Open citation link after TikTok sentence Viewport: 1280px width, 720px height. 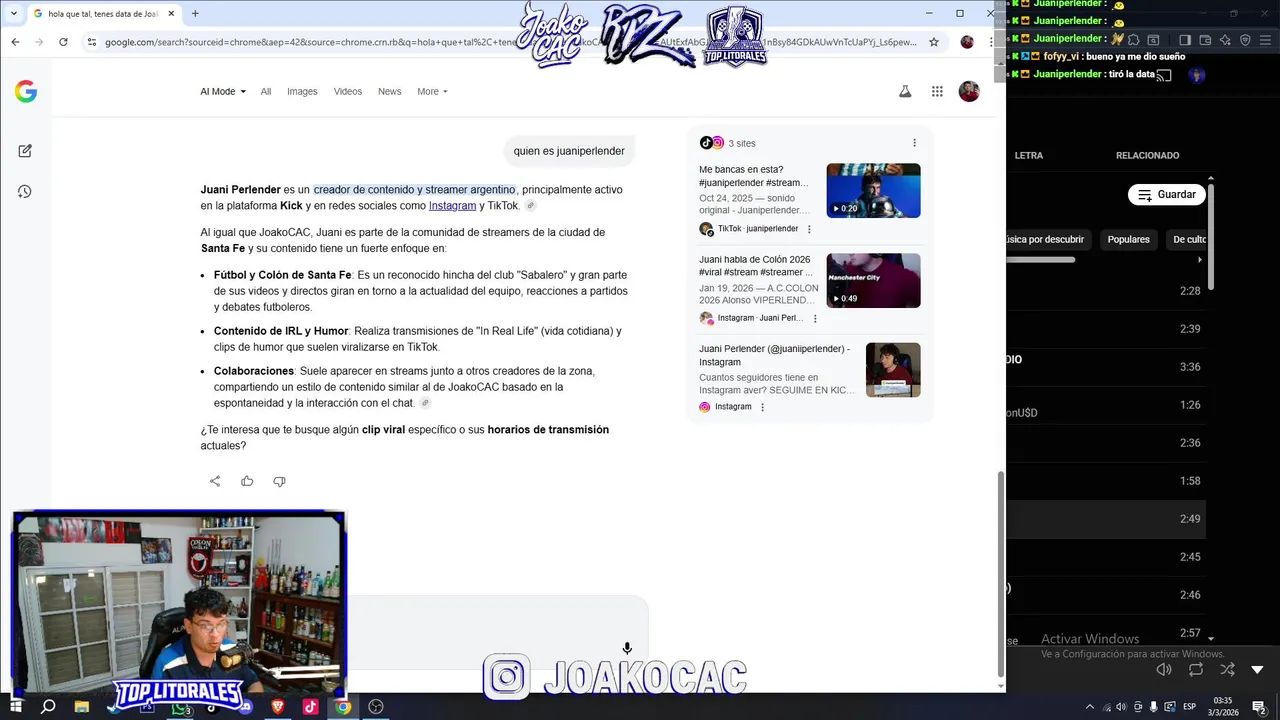pyautogui.click(x=531, y=206)
